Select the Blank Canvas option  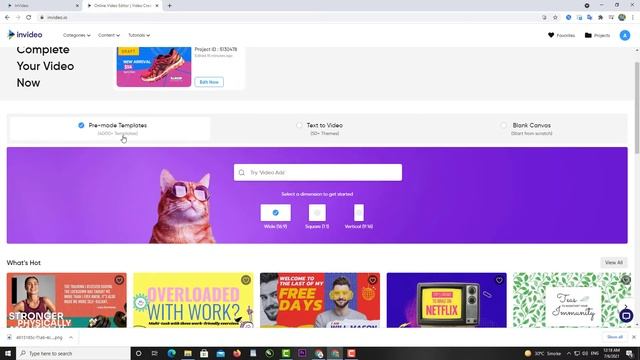[x=527, y=129]
